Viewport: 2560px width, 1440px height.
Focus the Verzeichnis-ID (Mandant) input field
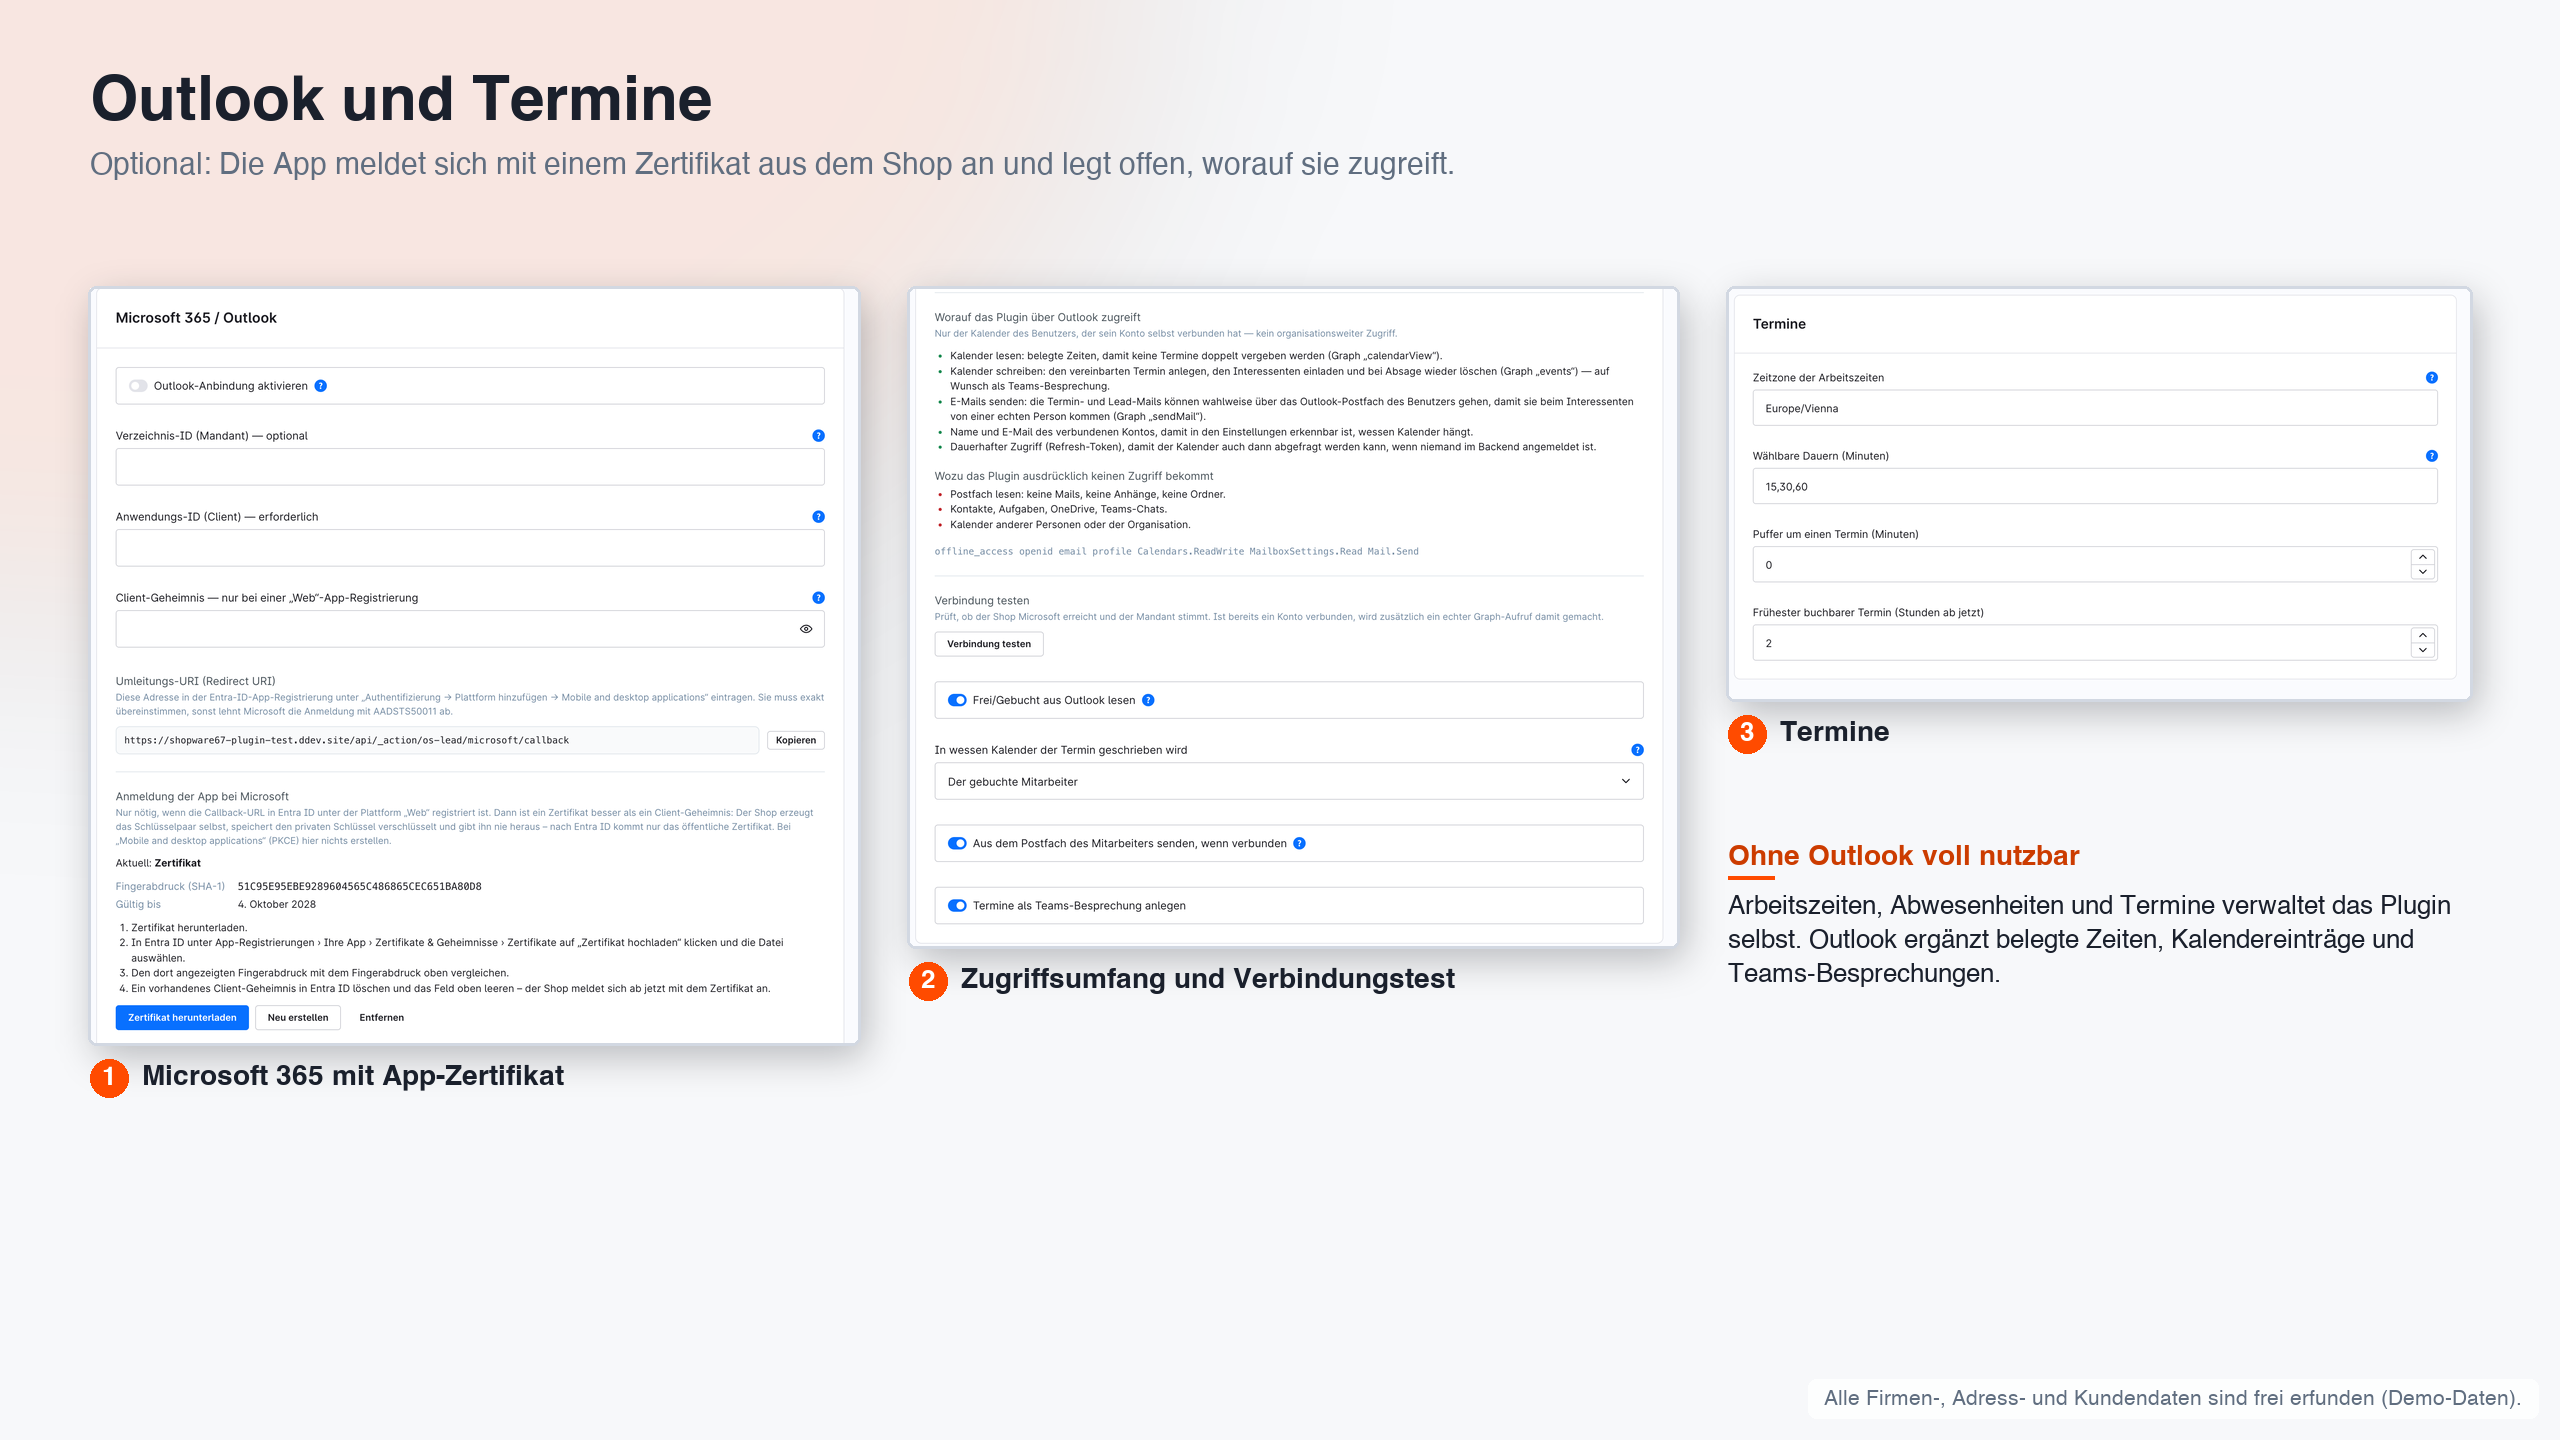[x=470, y=467]
